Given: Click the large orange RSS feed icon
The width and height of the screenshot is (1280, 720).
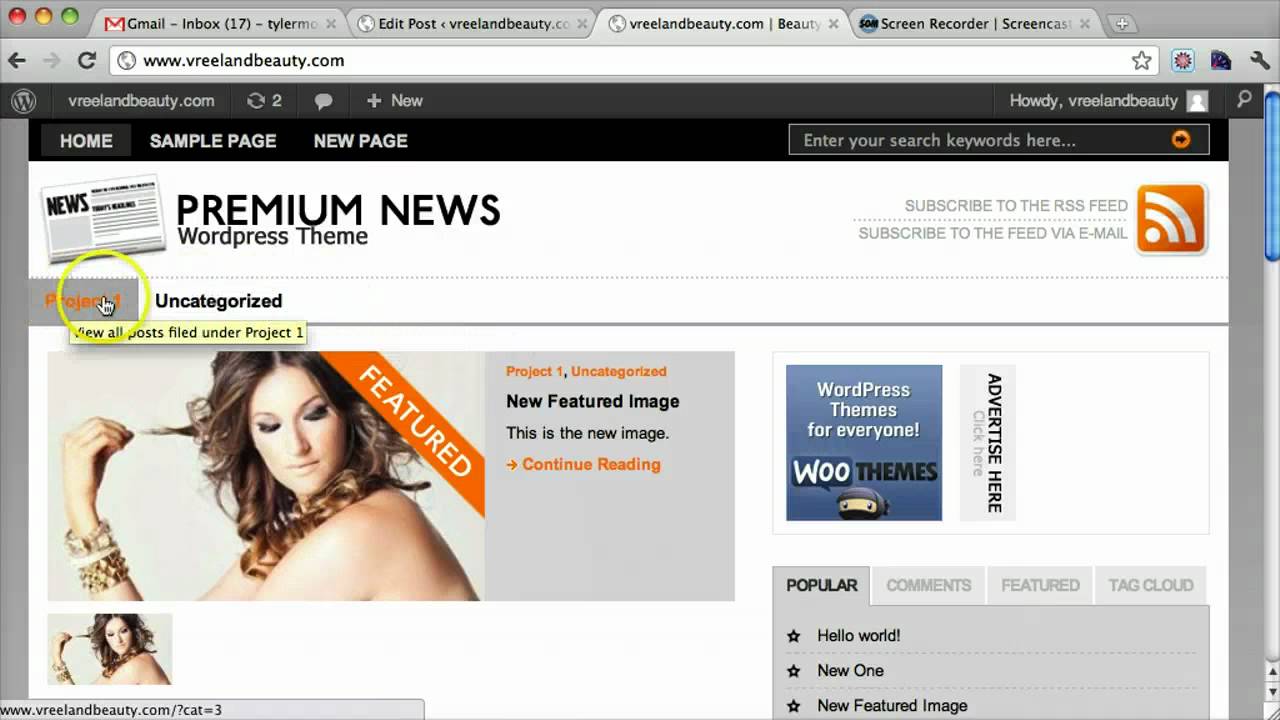Looking at the screenshot, I should pos(1171,219).
